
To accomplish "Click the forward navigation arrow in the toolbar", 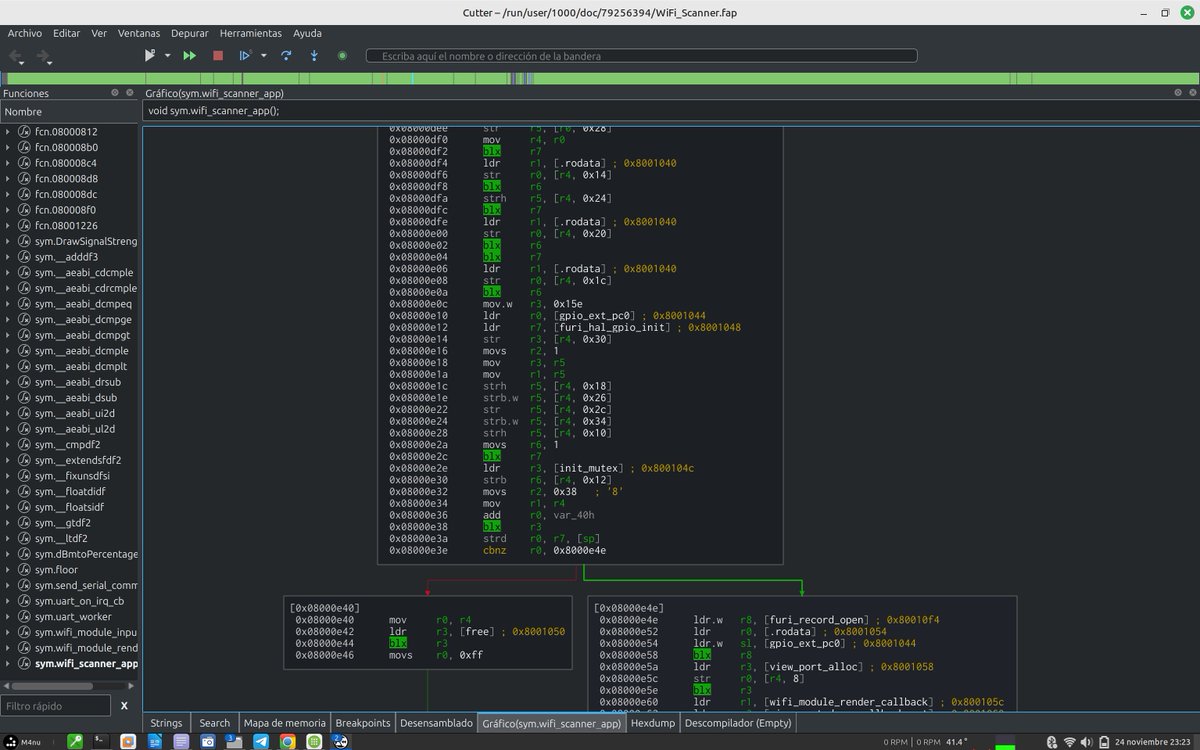I will tap(44, 56).
